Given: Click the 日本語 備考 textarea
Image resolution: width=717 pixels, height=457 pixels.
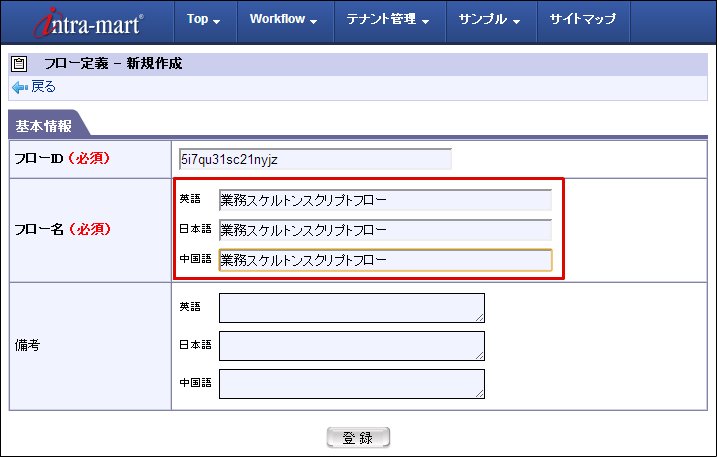Looking at the screenshot, I should click(x=352, y=346).
